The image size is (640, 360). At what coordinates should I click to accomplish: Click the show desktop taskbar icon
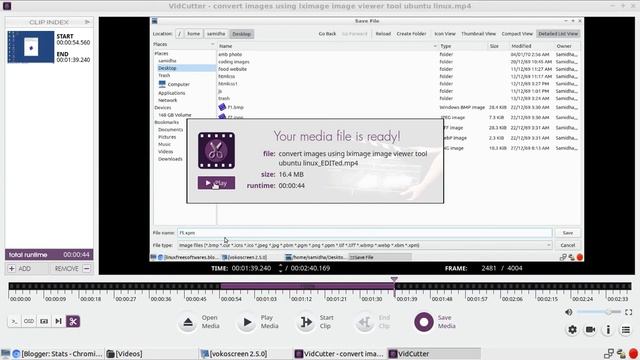5,354
